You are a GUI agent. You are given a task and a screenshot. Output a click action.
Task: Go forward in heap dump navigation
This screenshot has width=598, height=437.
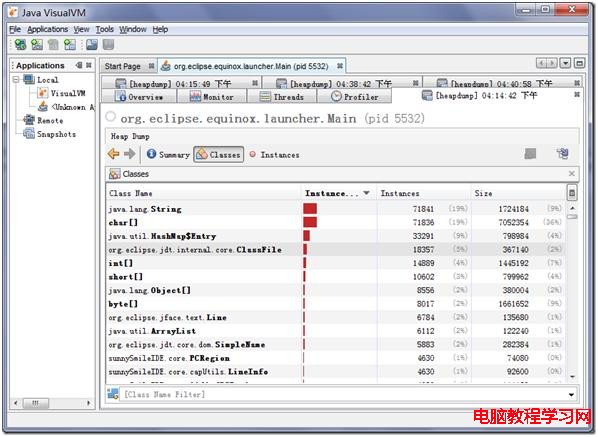[x=130, y=154]
